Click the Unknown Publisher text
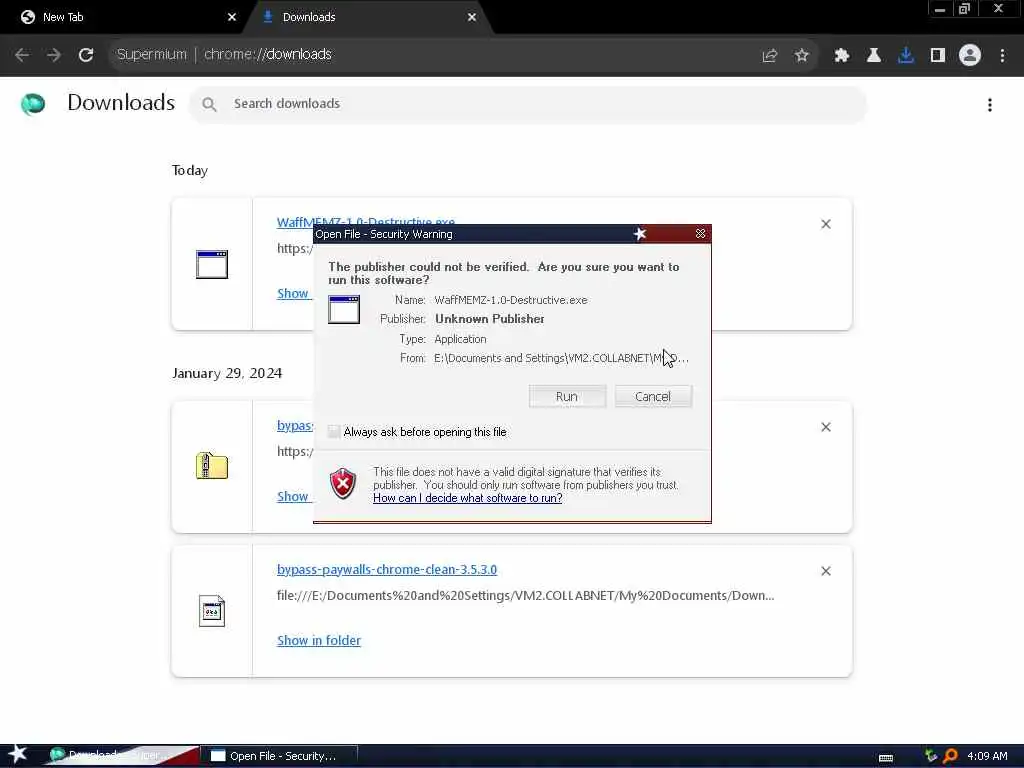 click(x=490, y=319)
